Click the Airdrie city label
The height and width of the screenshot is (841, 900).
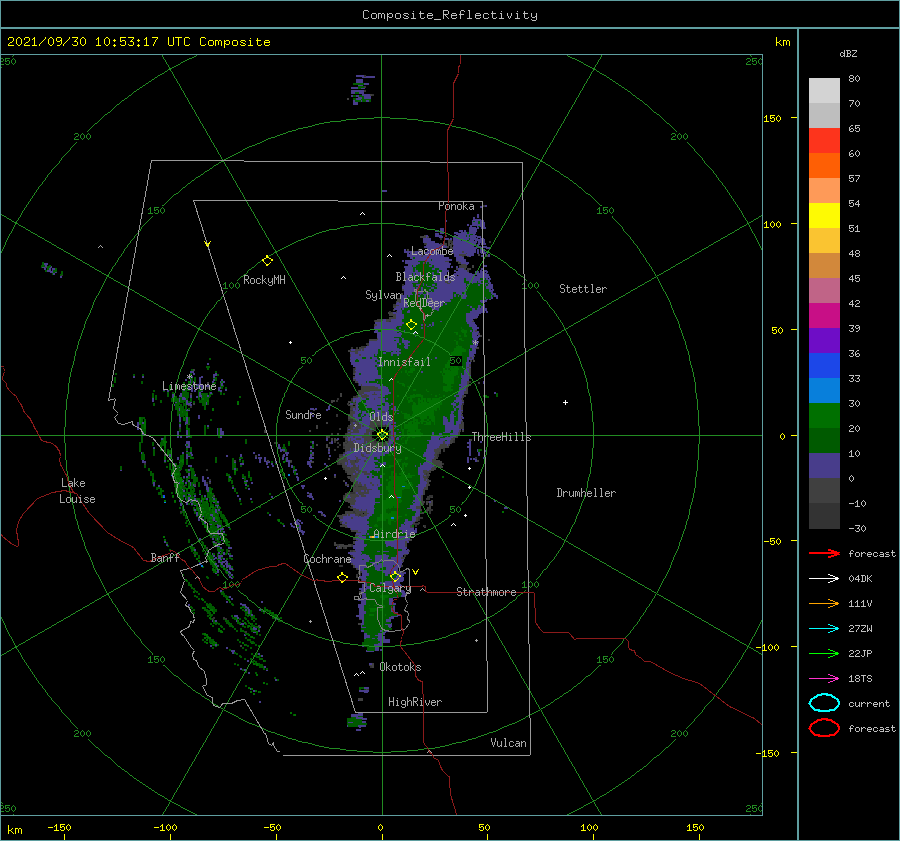(x=394, y=534)
